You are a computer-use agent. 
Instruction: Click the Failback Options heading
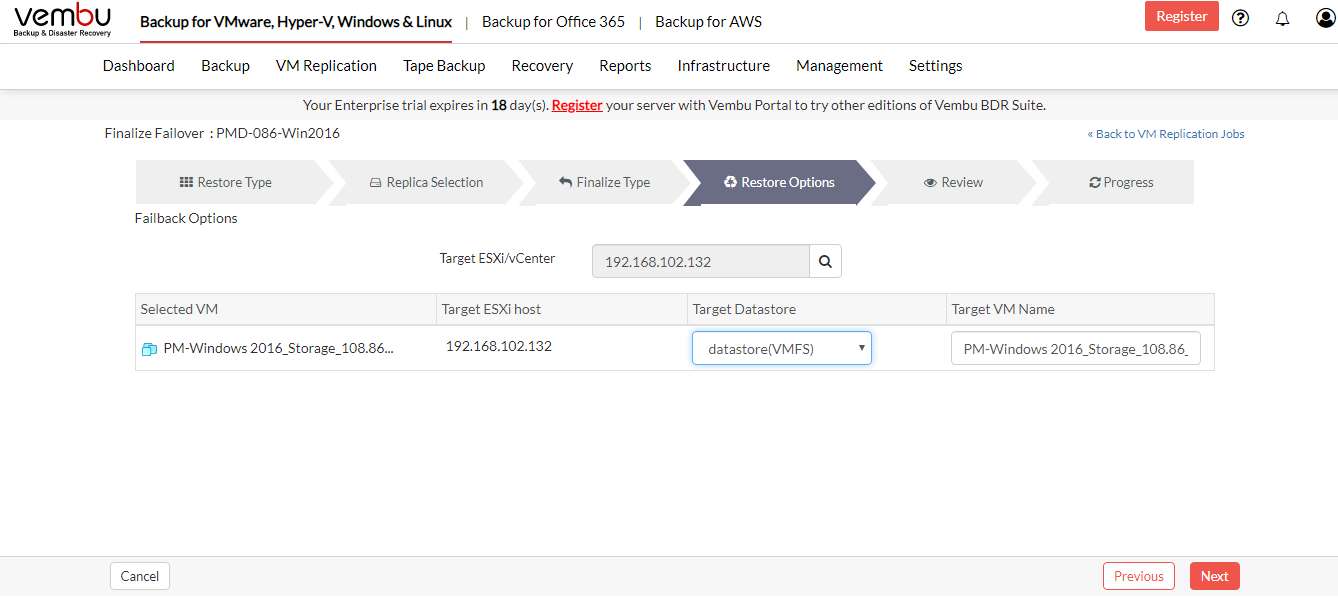click(x=186, y=218)
